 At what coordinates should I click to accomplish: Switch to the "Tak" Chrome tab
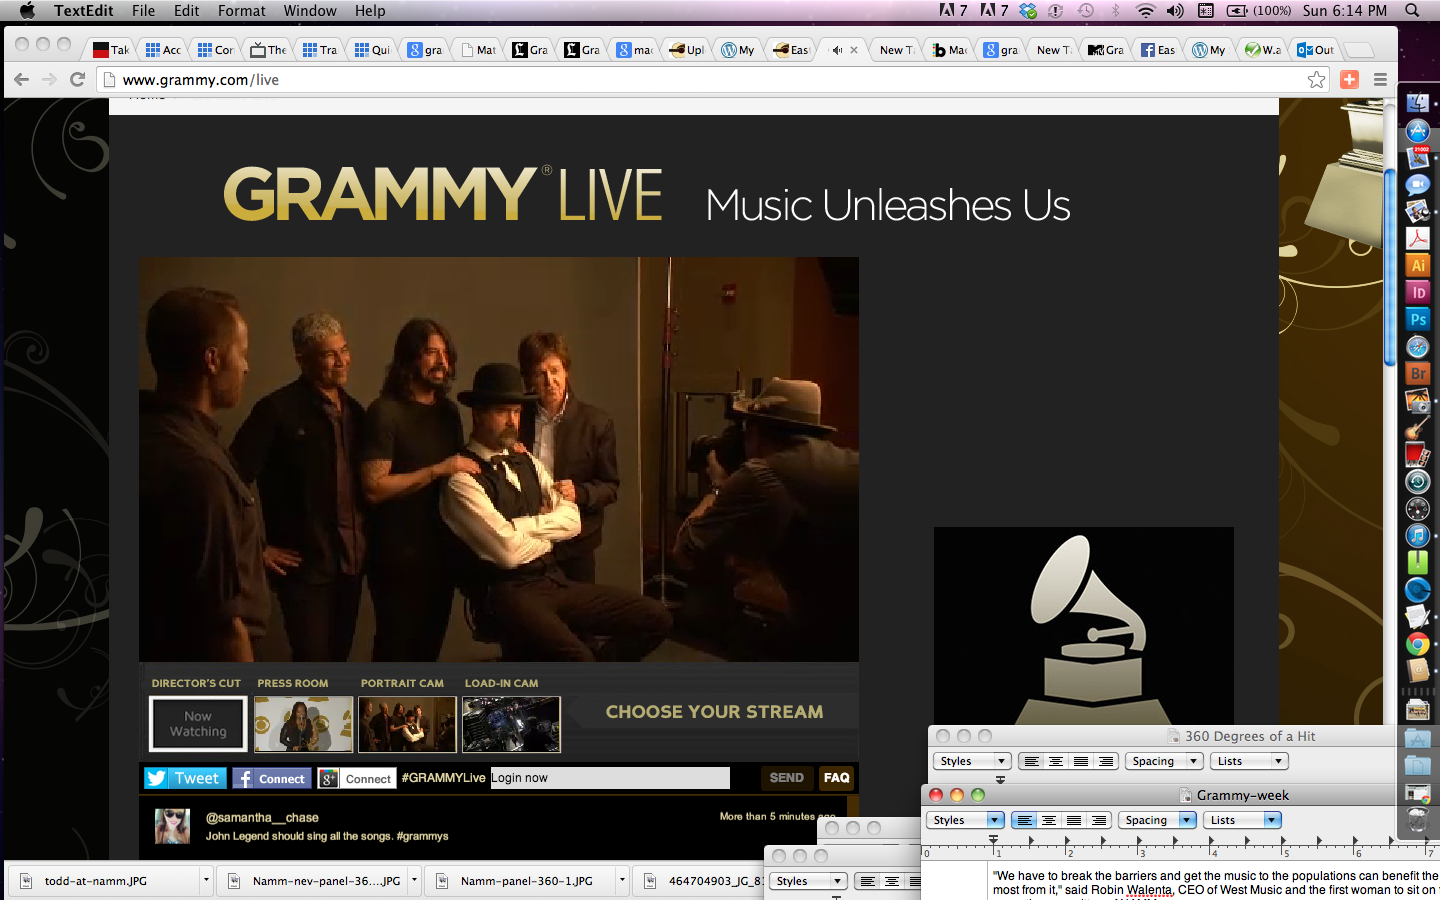110,50
